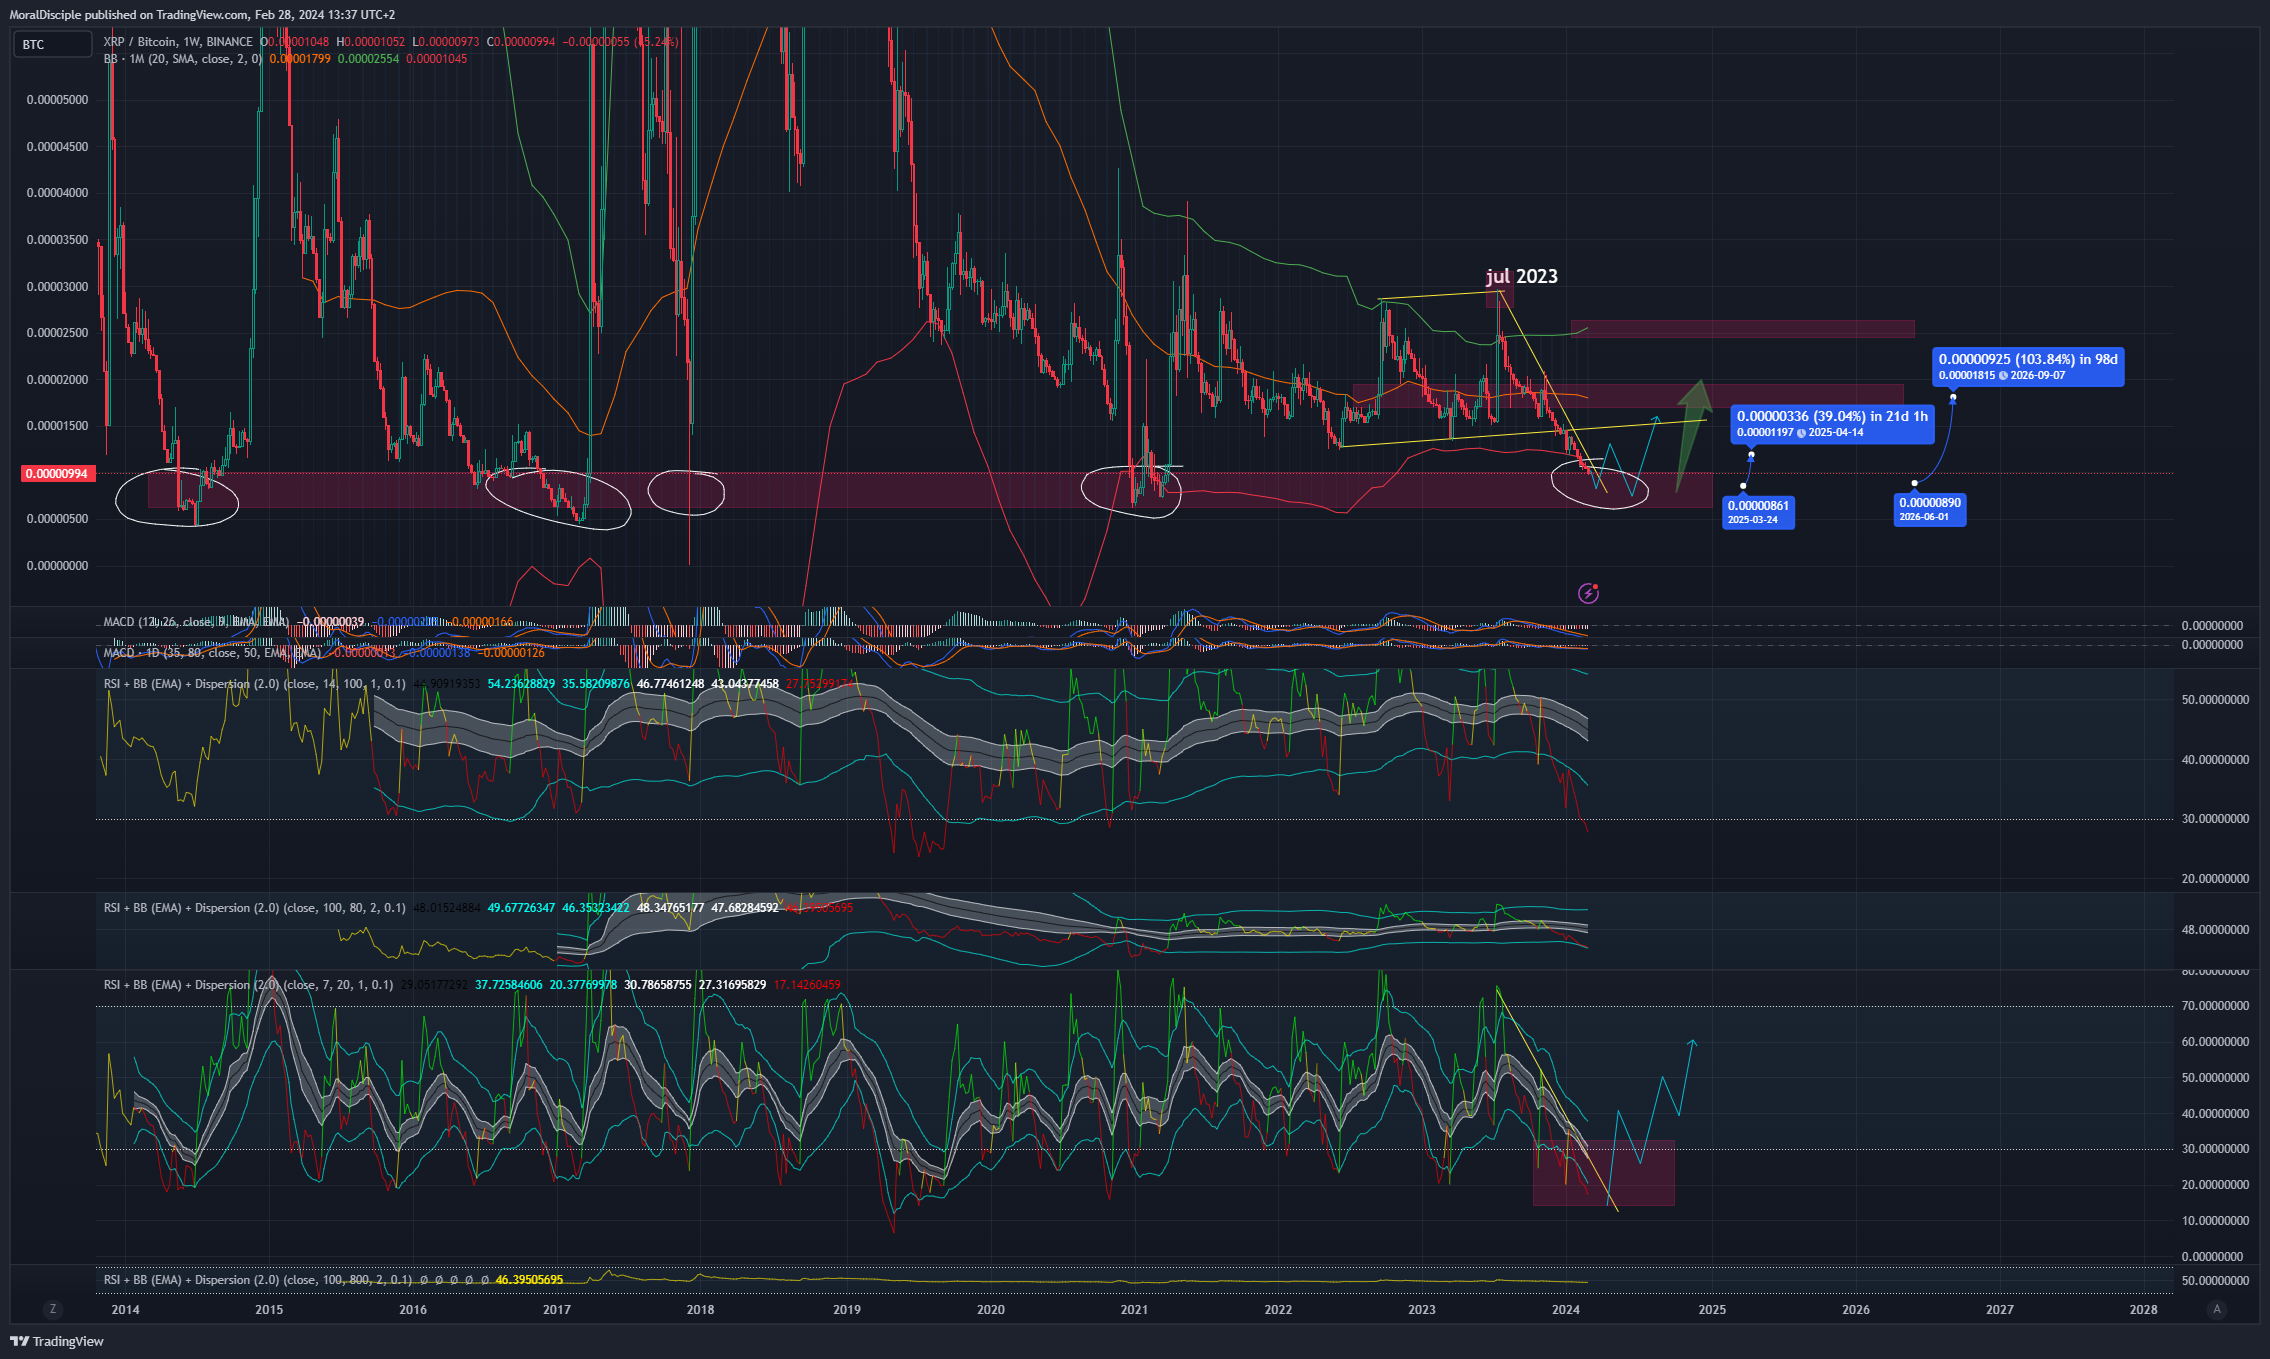Click the red BB value 0.00001045
The width and height of the screenshot is (2270, 1359).
436,59
